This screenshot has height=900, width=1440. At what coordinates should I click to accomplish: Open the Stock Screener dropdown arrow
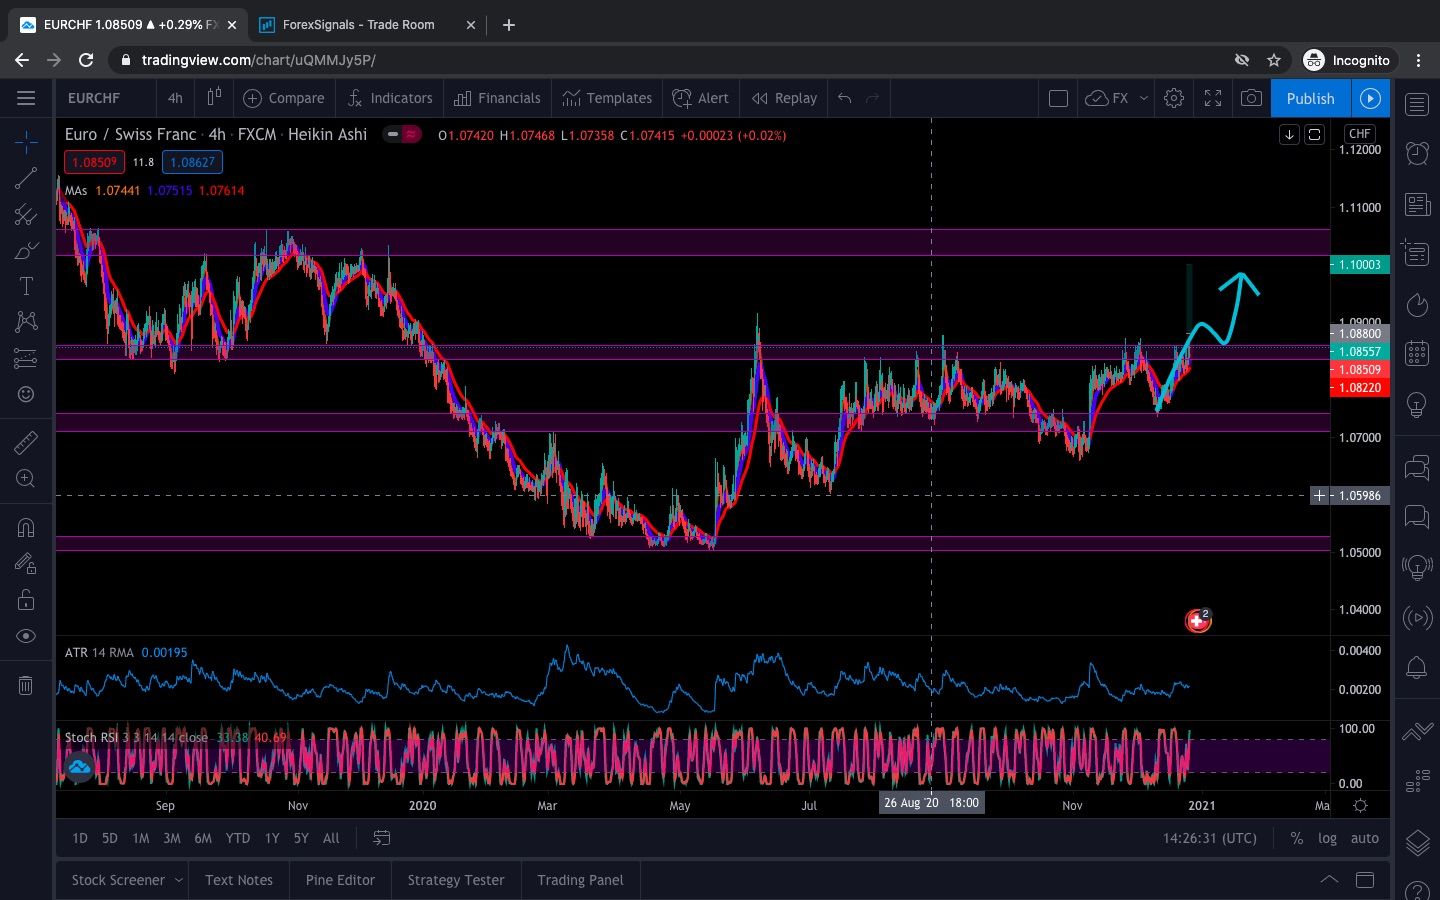(179, 880)
